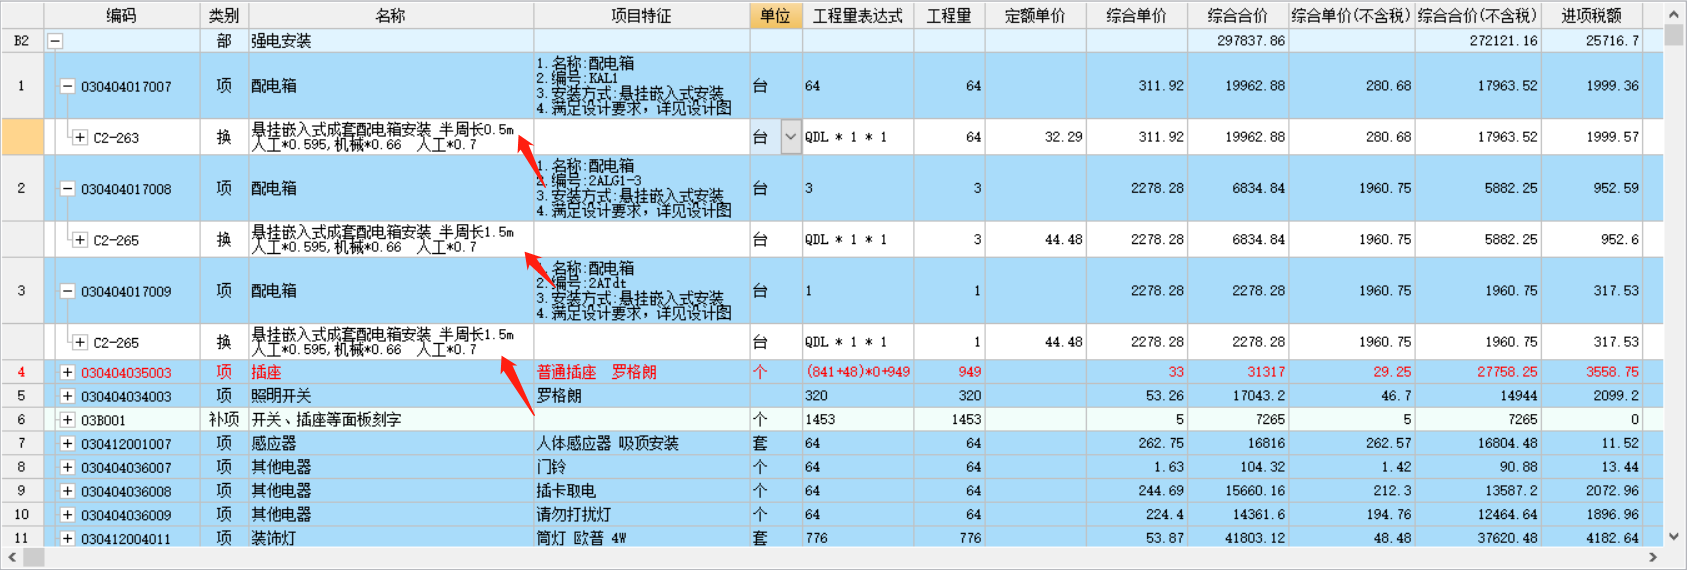Image resolution: width=1687 pixels, height=570 pixels.
Task: Expand item 030412004011 装饰灯
Action: tap(67, 538)
